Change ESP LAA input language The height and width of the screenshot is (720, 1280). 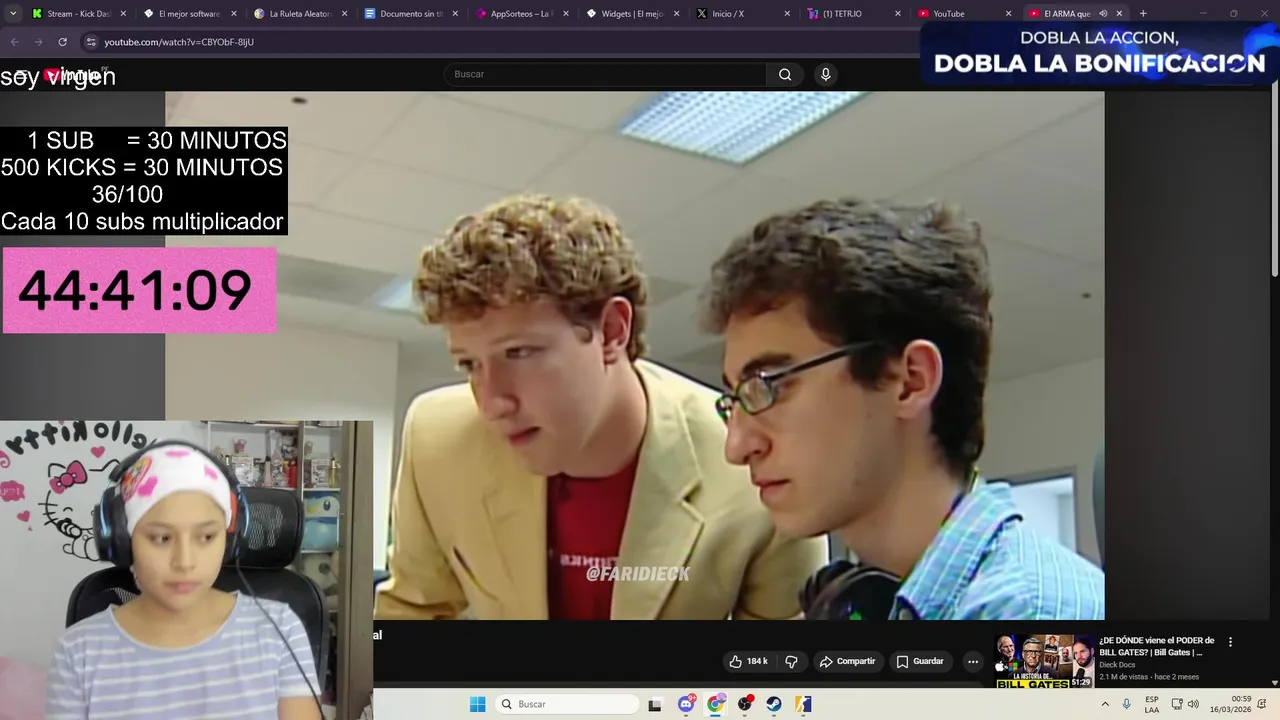pyautogui.click(x=1152, y=704)
